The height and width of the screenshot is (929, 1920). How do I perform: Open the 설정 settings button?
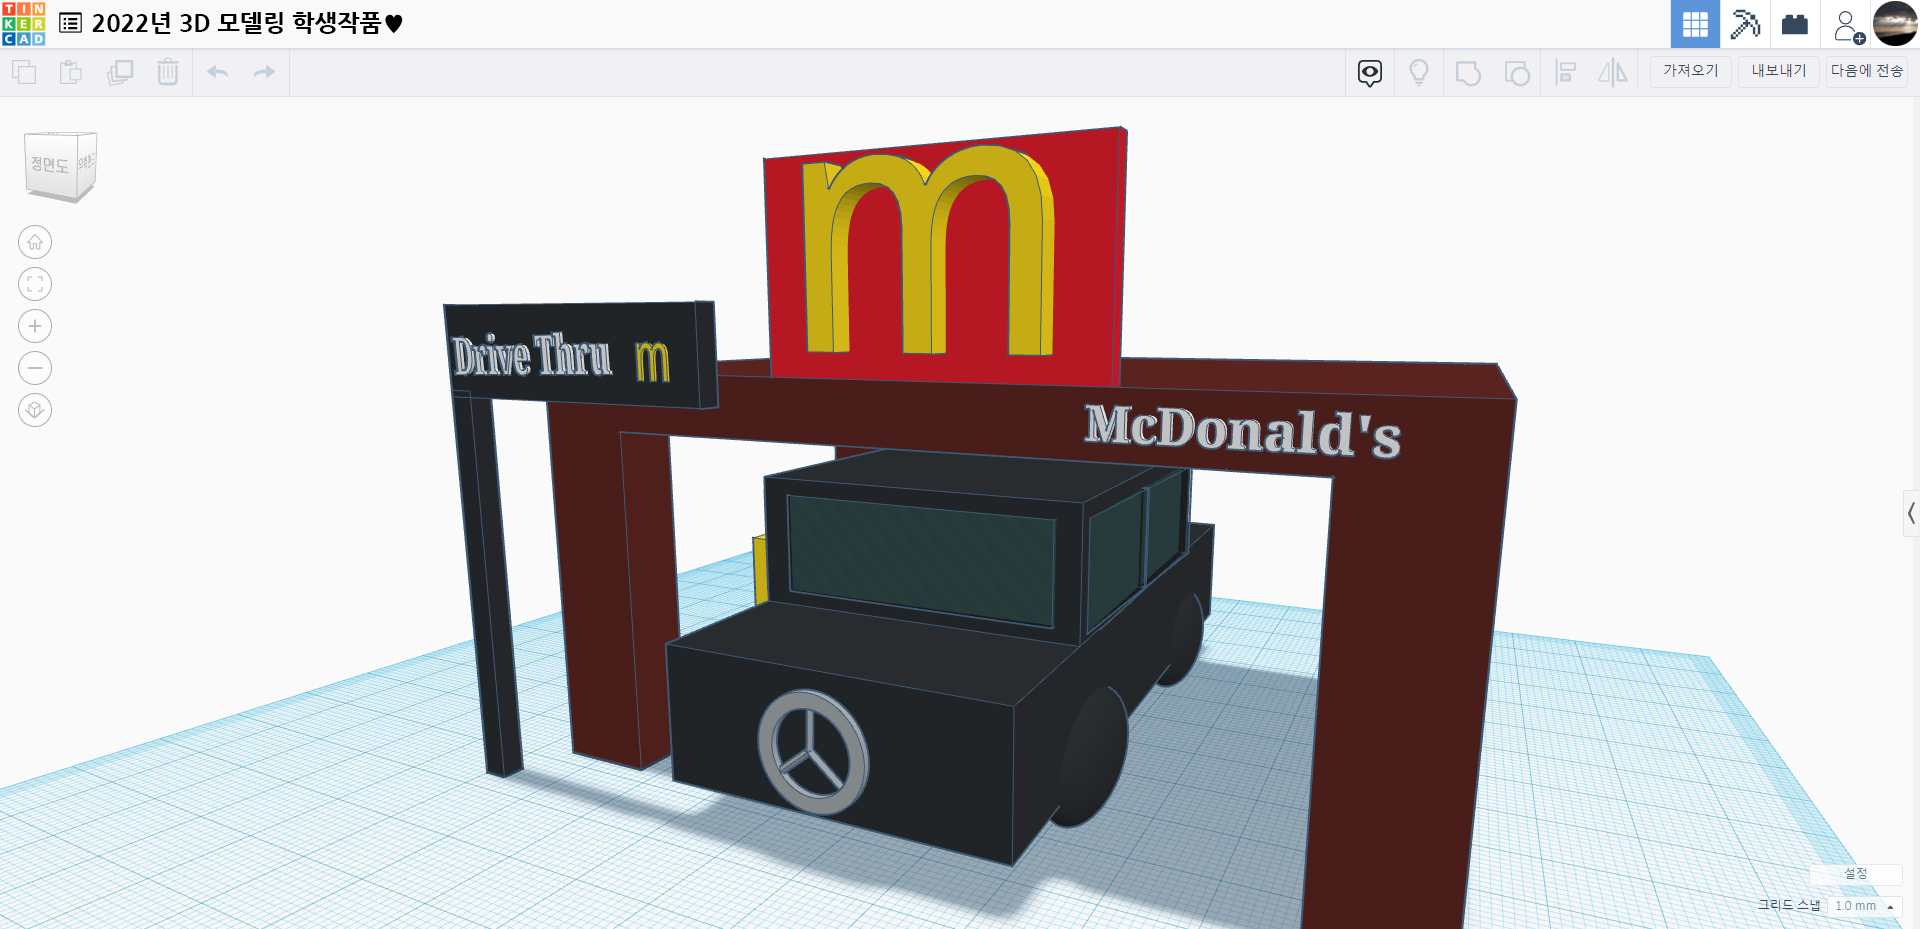coord(1856,874)
